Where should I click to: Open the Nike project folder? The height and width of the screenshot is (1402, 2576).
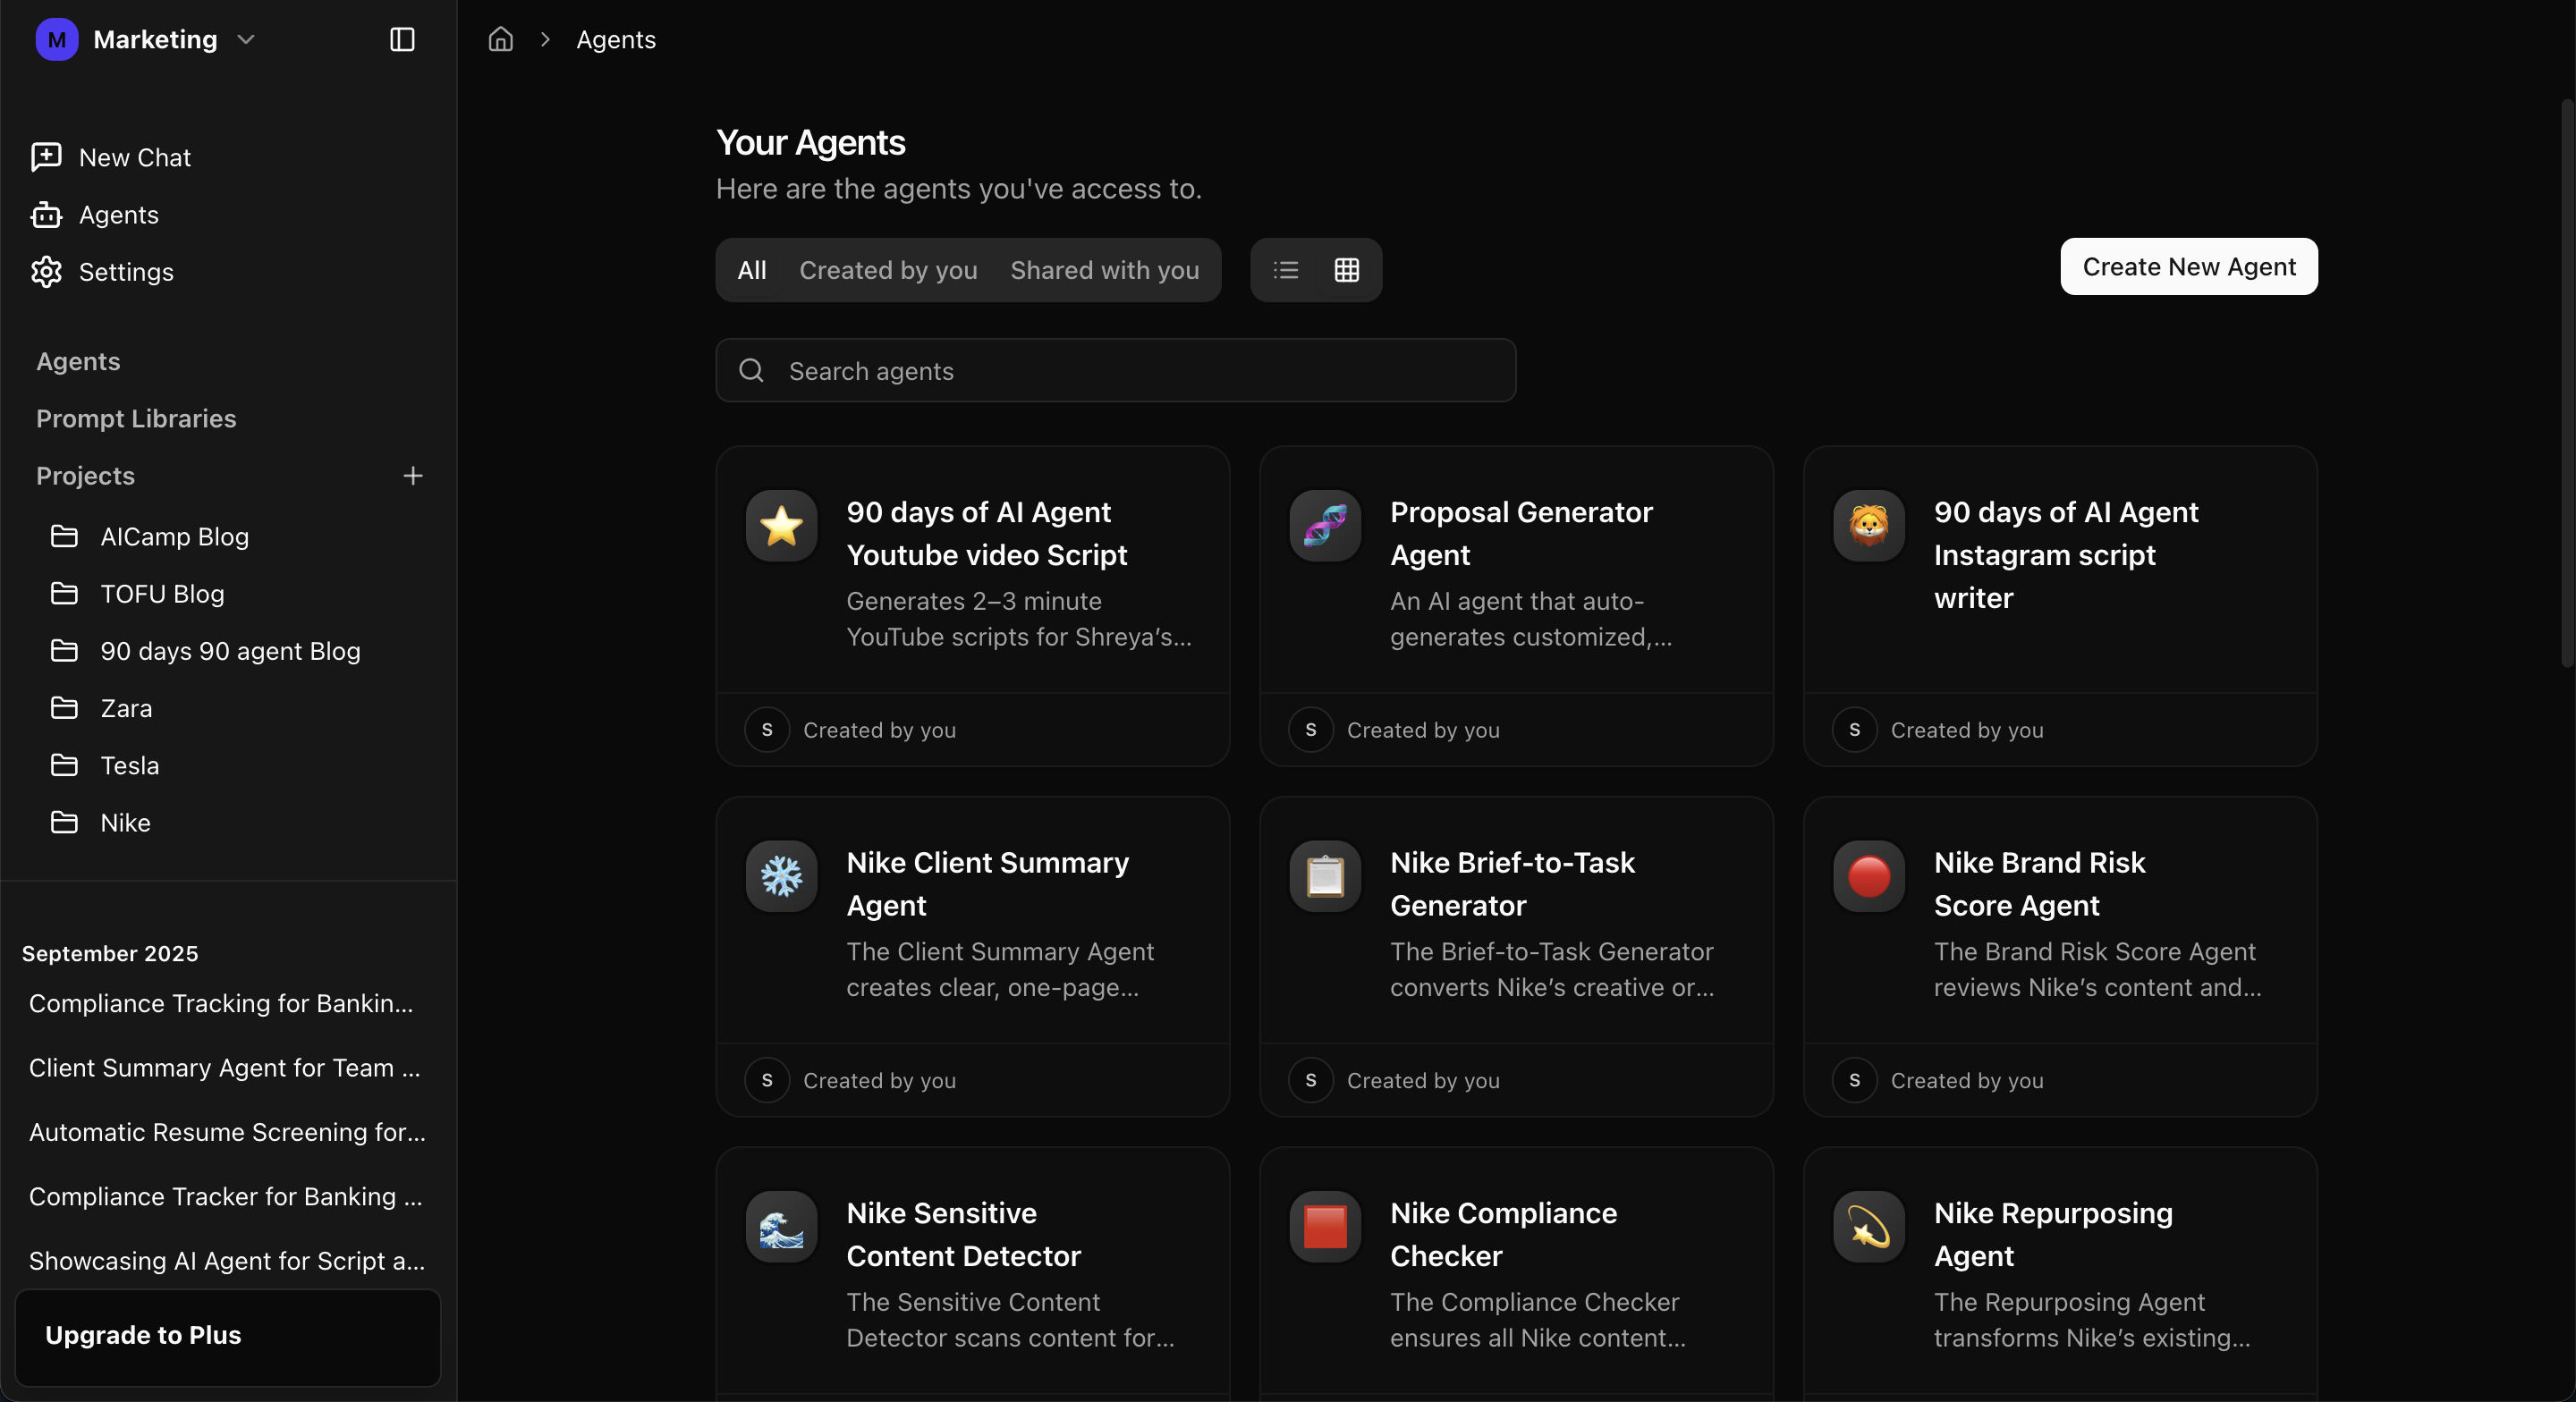(x=125, y=822)
